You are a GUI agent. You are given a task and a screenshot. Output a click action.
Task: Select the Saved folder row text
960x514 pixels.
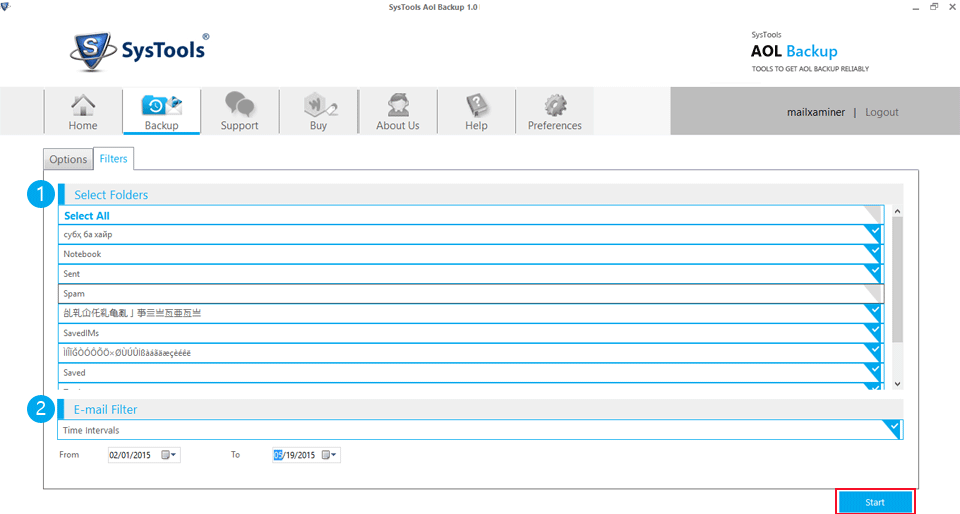tap(74, 373)
